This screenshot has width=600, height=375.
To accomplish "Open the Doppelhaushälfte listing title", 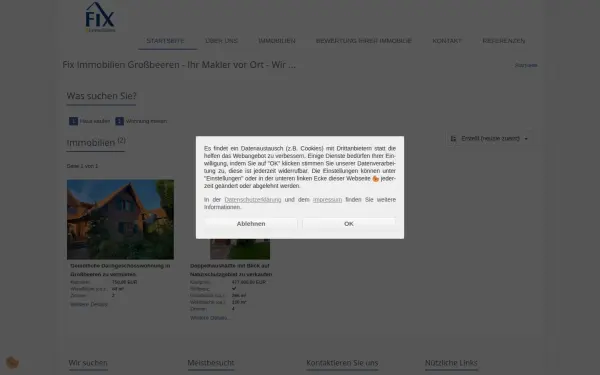I will (231, 270).
